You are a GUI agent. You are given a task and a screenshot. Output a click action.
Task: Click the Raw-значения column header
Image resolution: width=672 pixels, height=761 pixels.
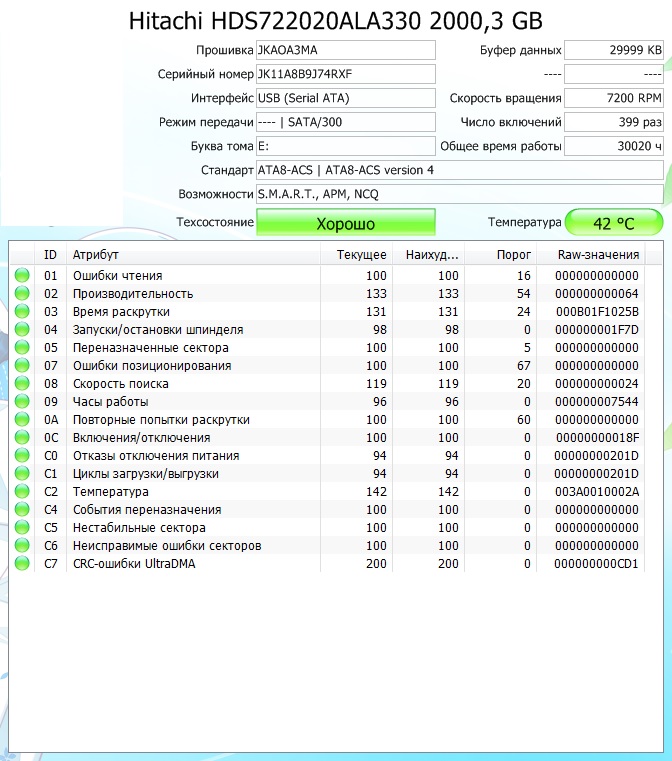click(590, 254)
